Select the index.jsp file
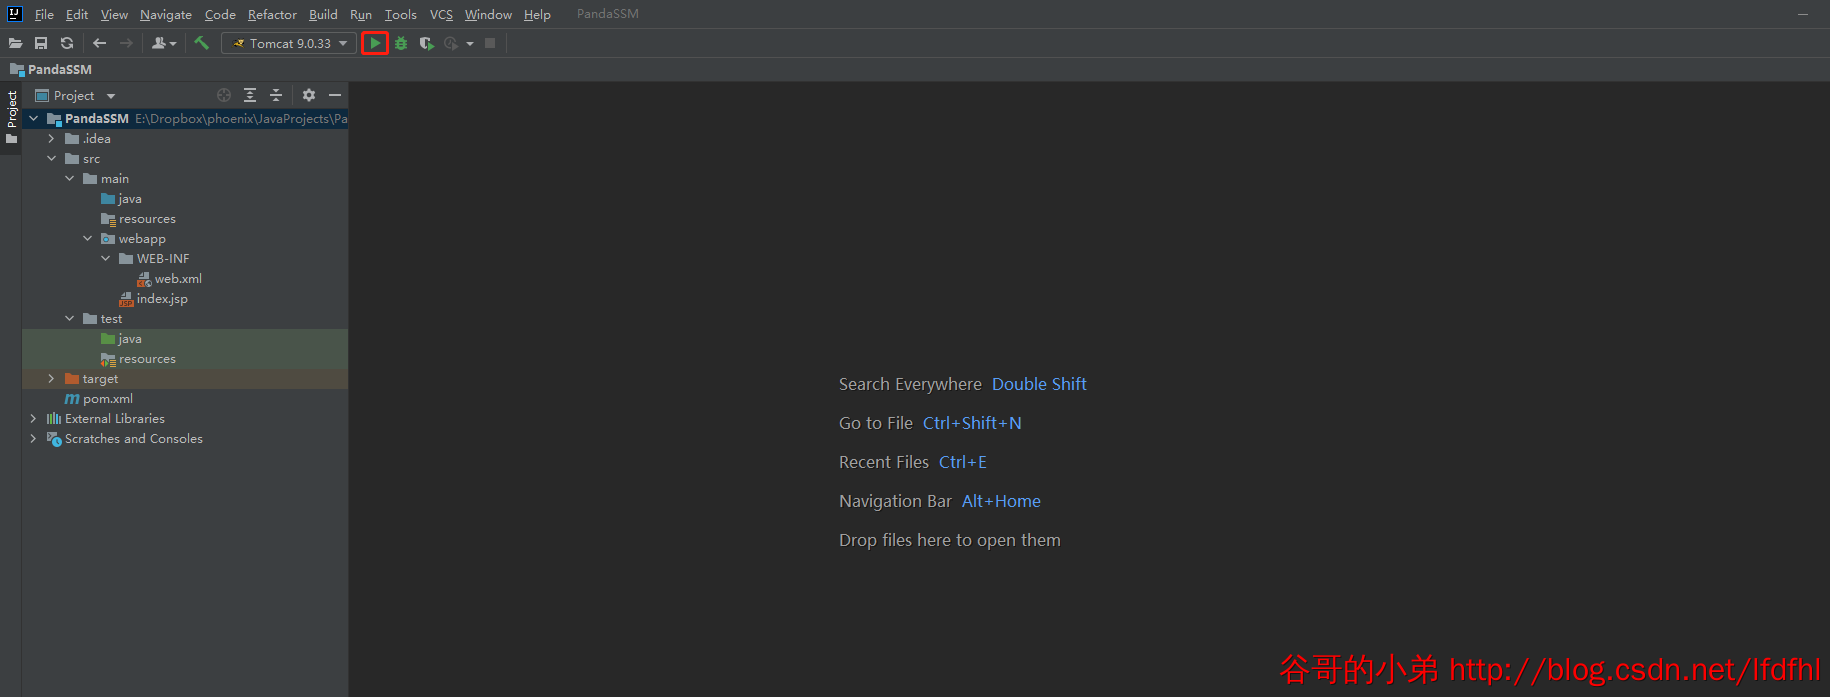 click(x=153, y=299)
